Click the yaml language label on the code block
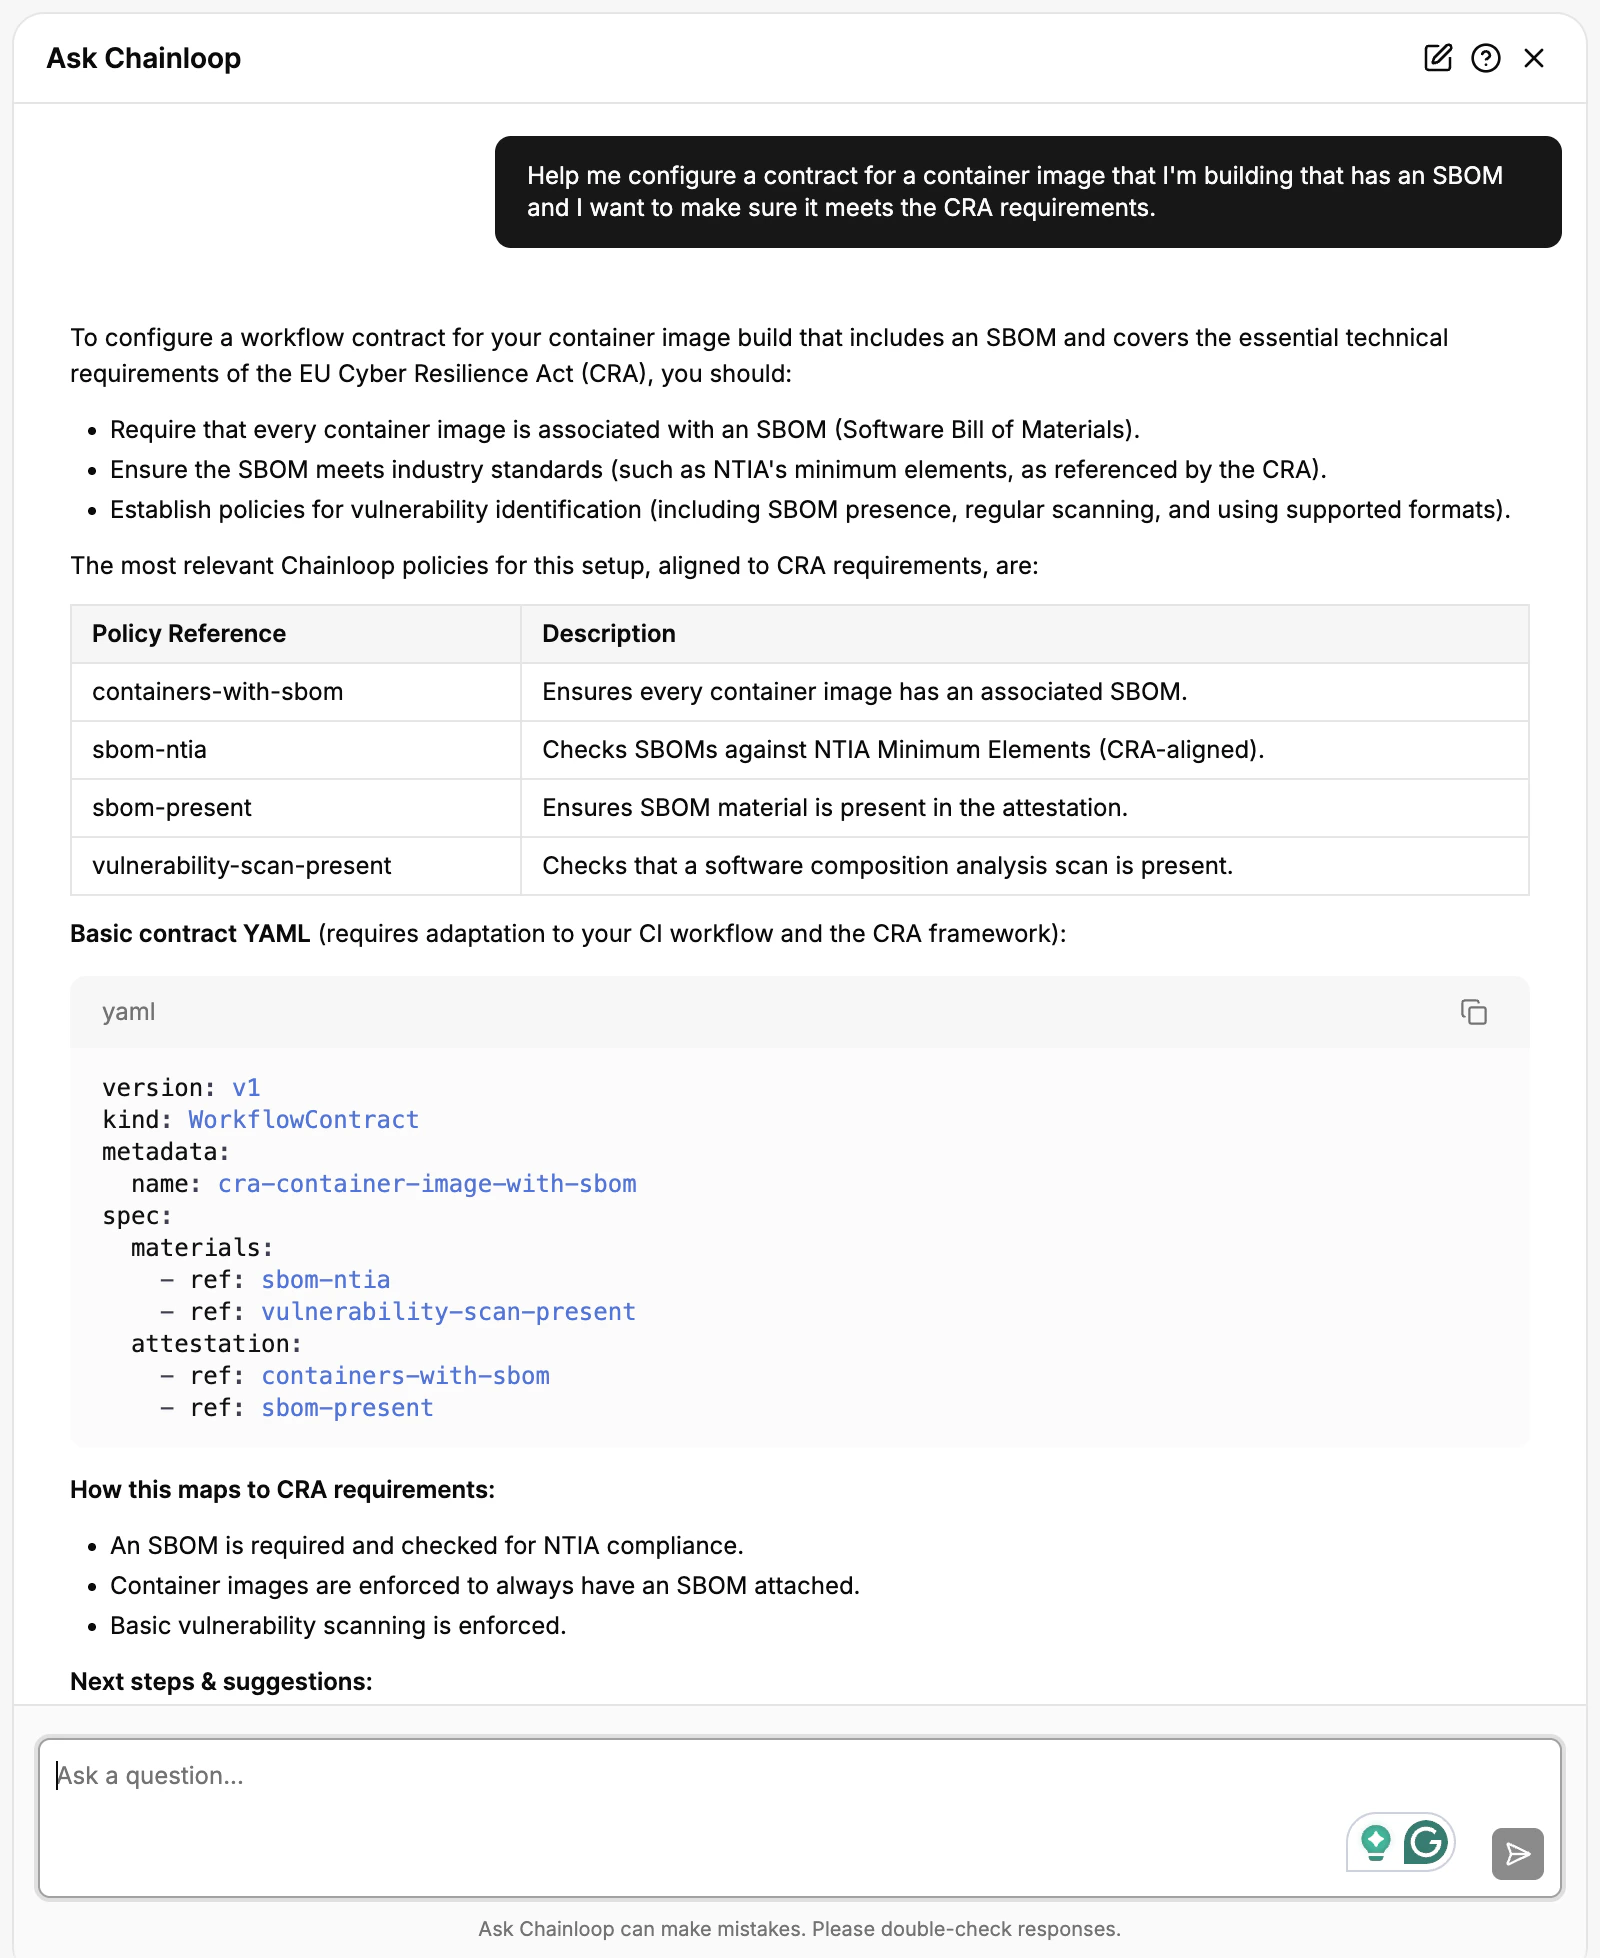 (x=127, y=1012)
